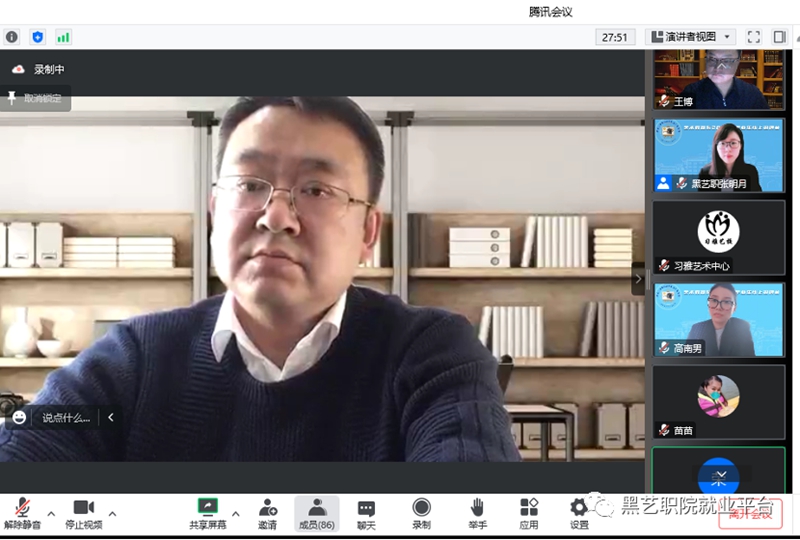Open the share screen (共享屏幕) tool
The height and width of the screenshot is (540, 800).
pyautogui.click(x=208, y=513)
